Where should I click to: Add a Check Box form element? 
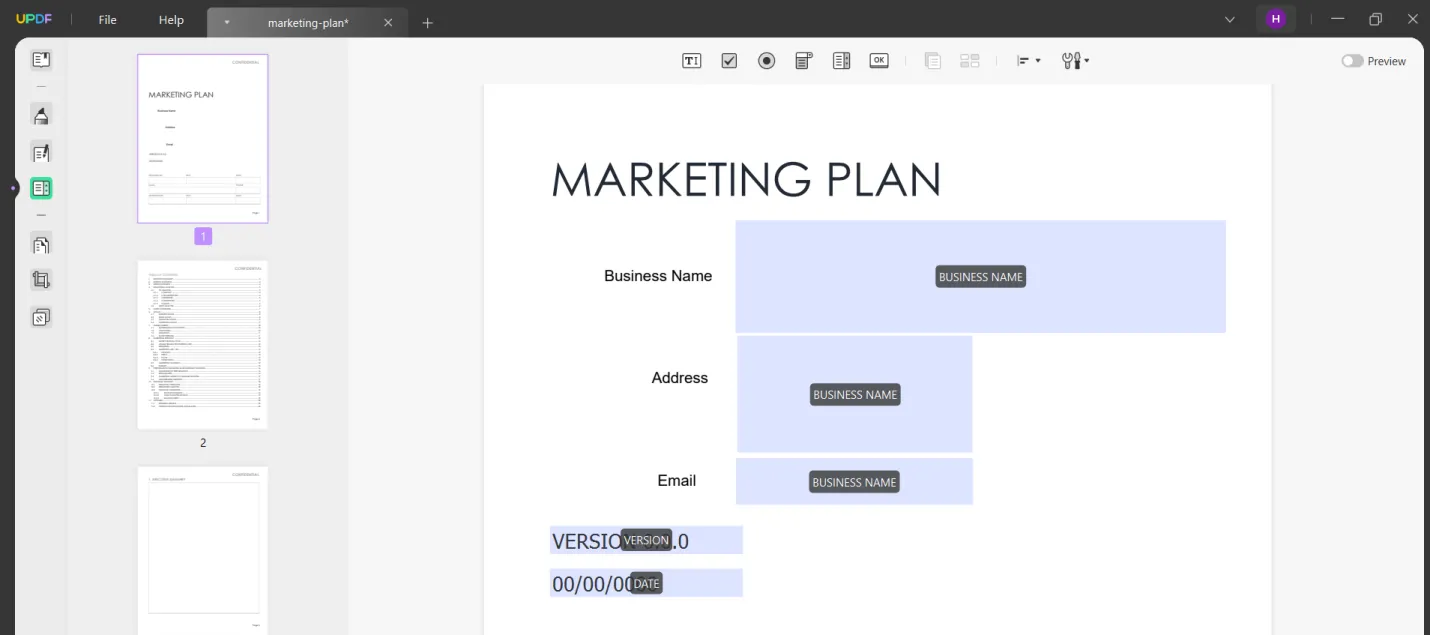pos(729,61)
